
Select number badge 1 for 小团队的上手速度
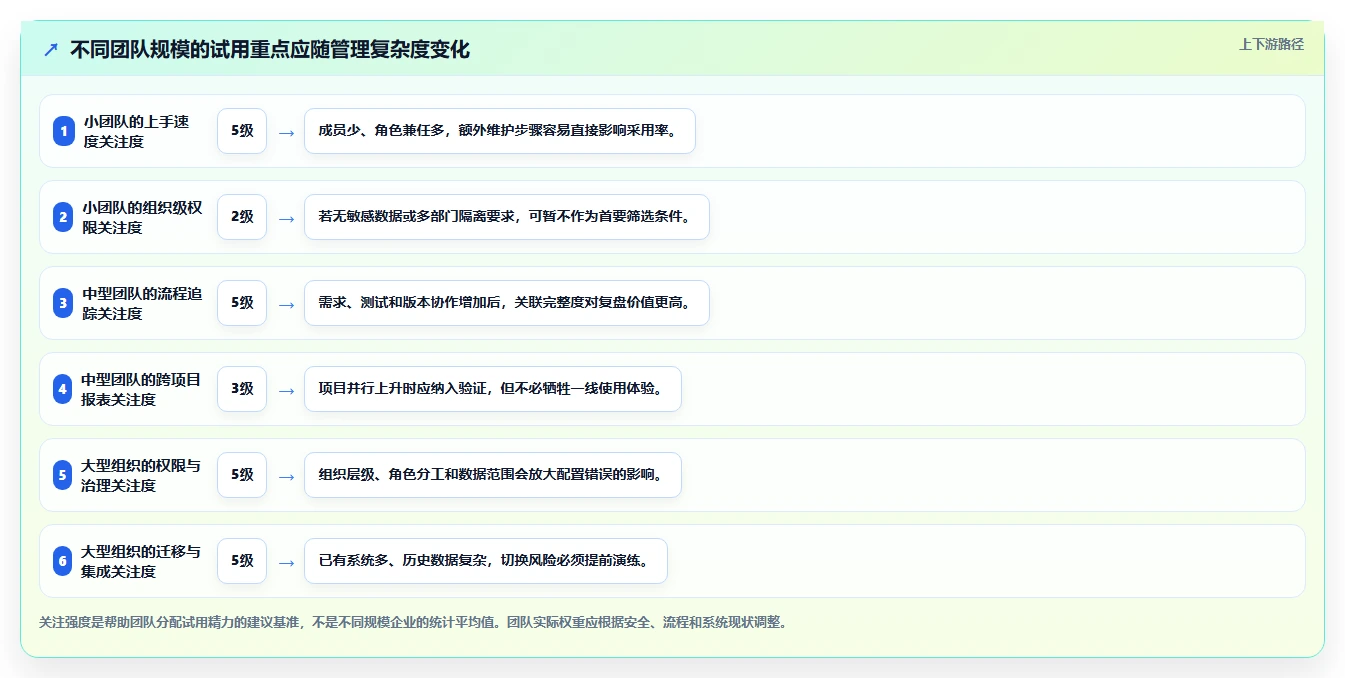tap(64, 131)
